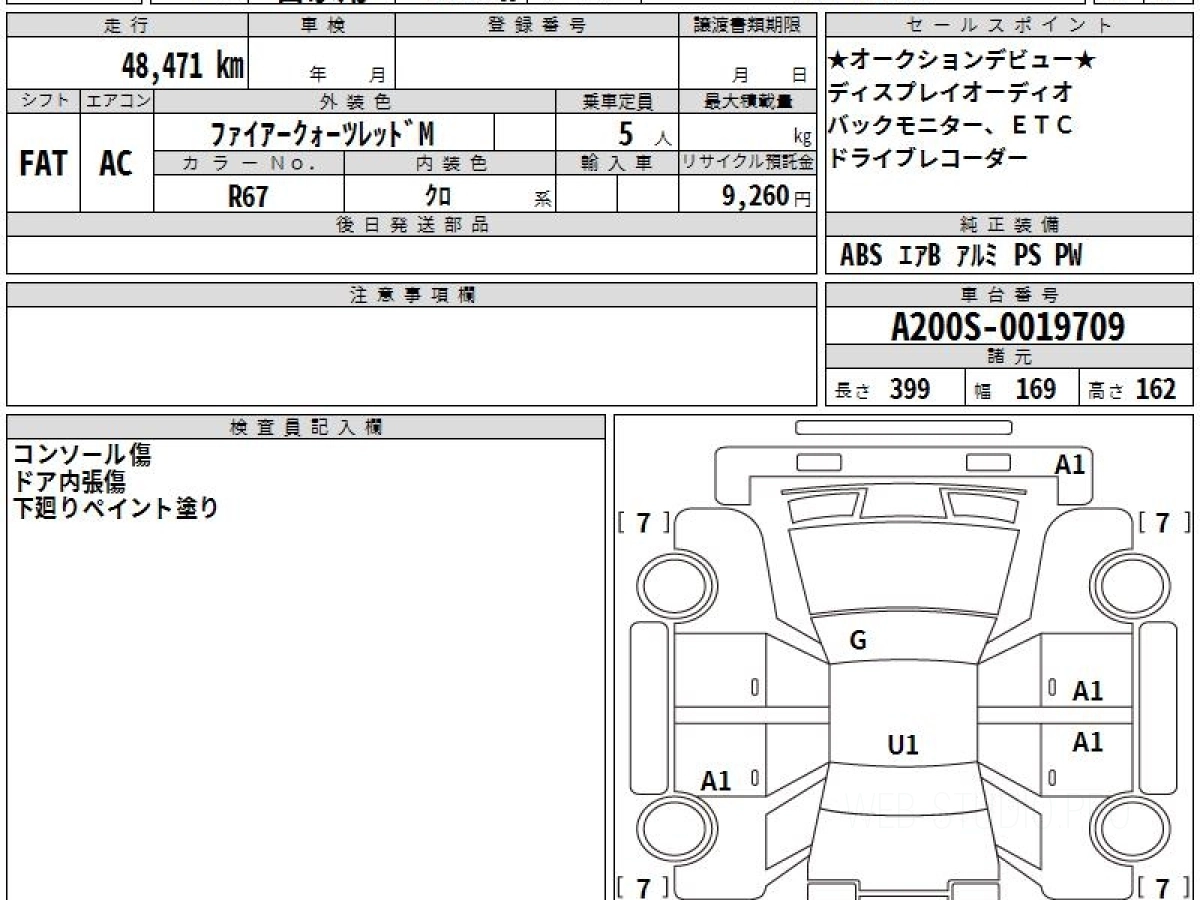
Task: Select the ドライブレコーダー sales point
Action: pyautogui.click(x=928, y=157)
